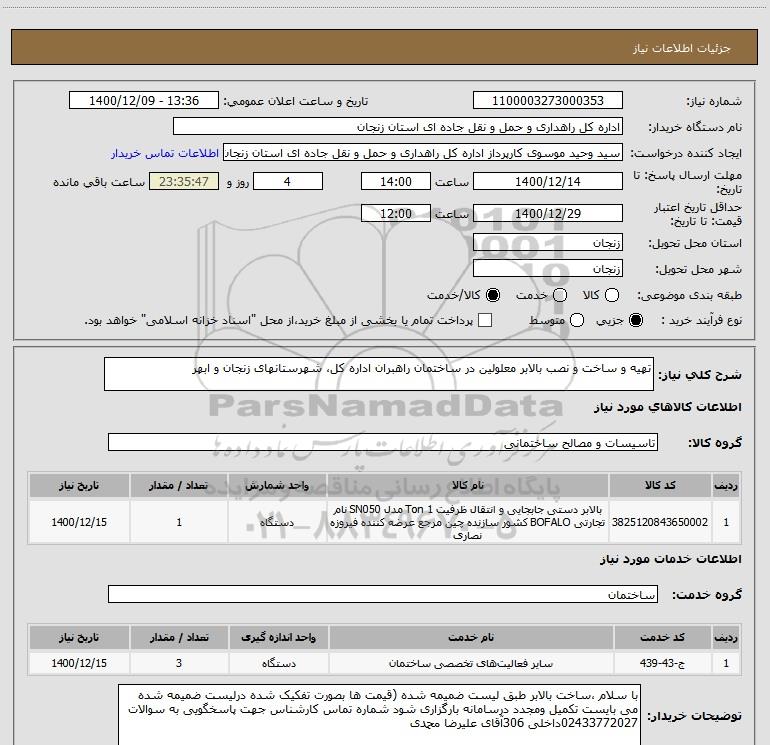Image resolution: width=770 pixels, height=745 pixels.
Task: Choose the متوسط purchase type radio
Action: pyautogui.click(x=577, y=321)
